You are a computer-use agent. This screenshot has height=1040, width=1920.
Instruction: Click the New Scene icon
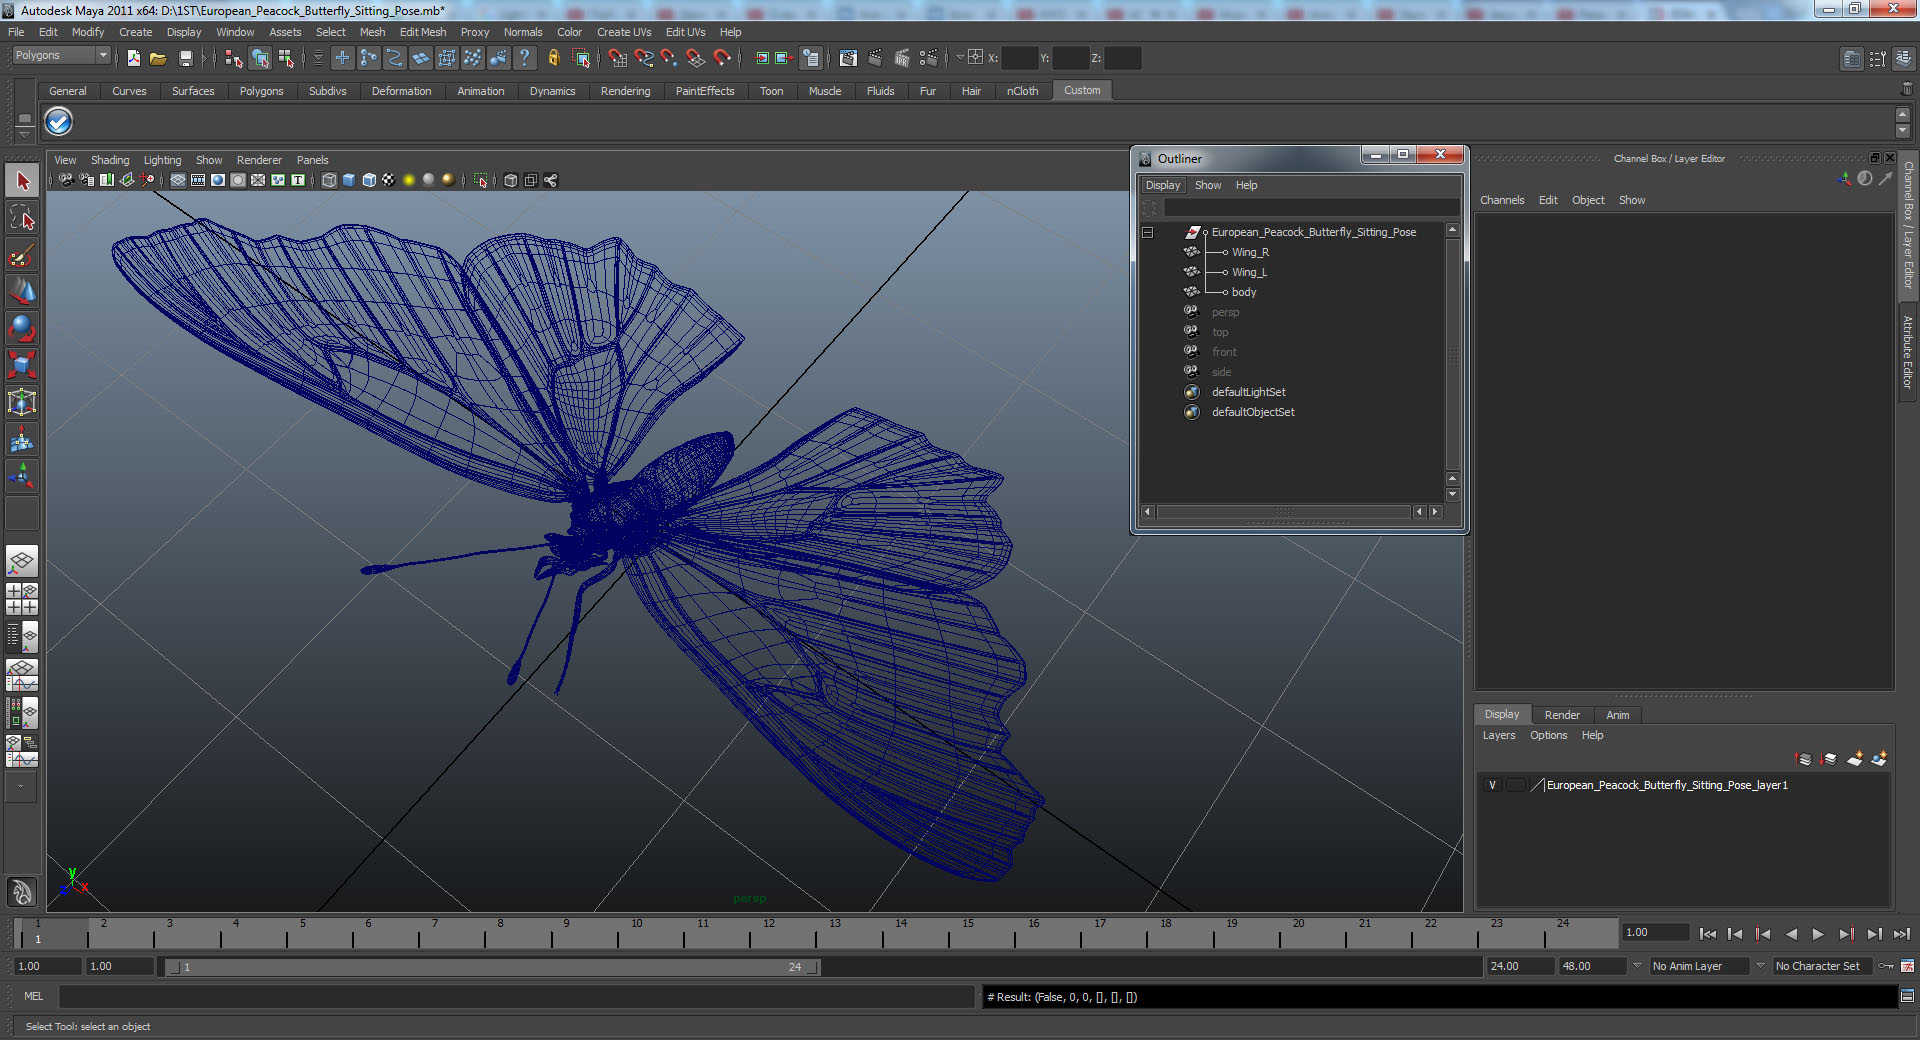133,58
